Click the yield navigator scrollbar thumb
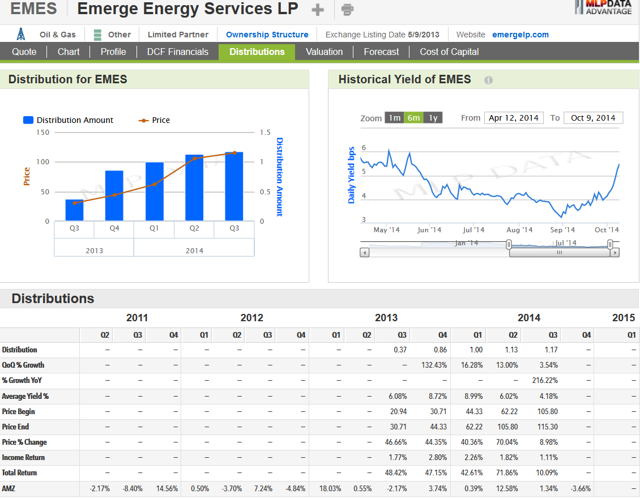This screenshot has height=498, width=640. coord(560,253)
